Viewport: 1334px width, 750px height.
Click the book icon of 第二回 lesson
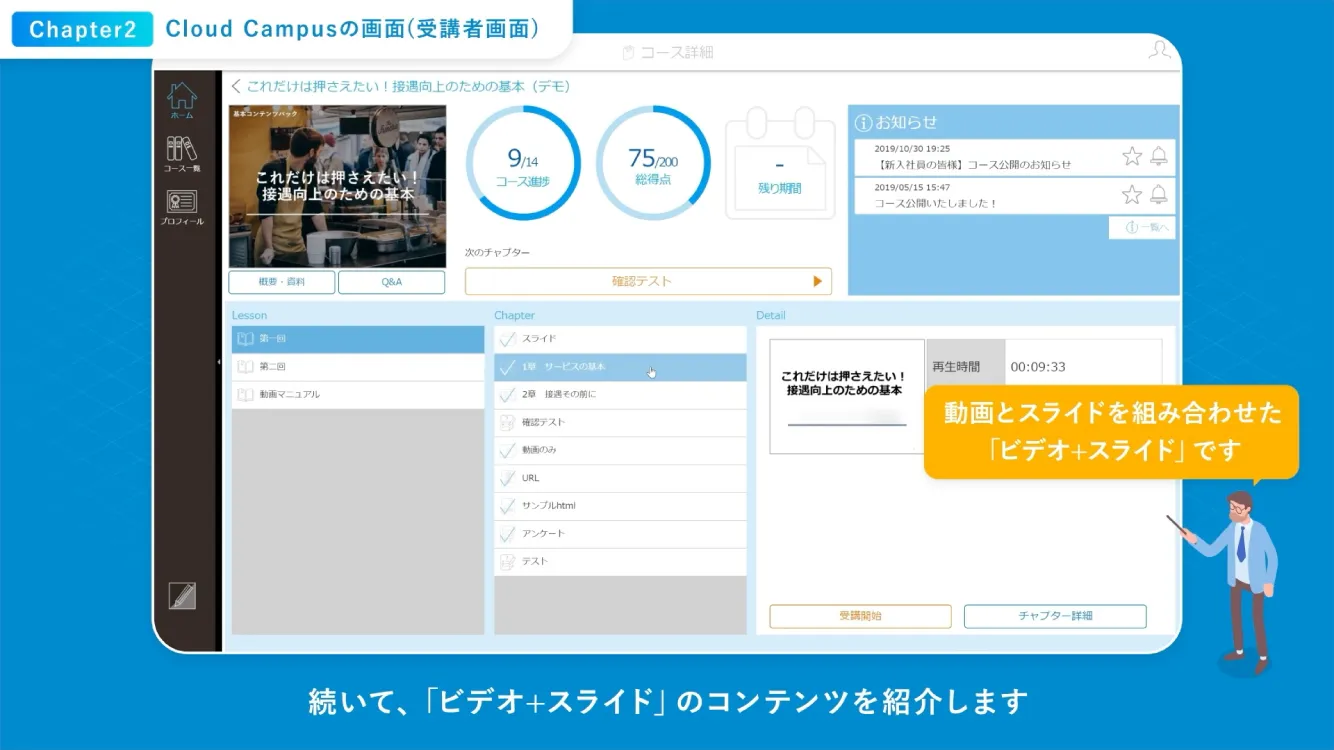pyautogui.click(x=245, y=367)
